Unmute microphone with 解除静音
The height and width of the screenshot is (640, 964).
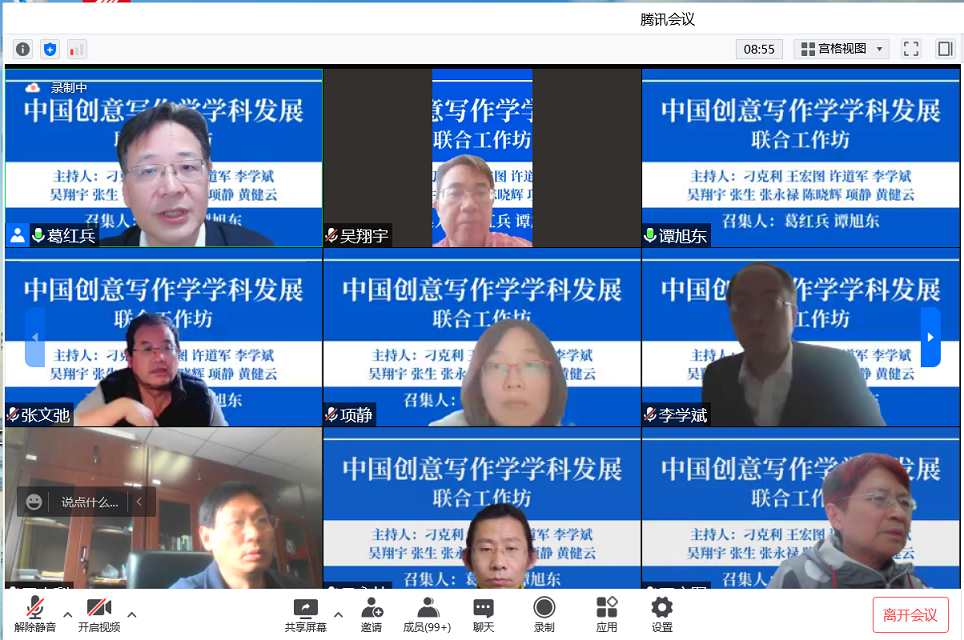[x=35, y=613]
